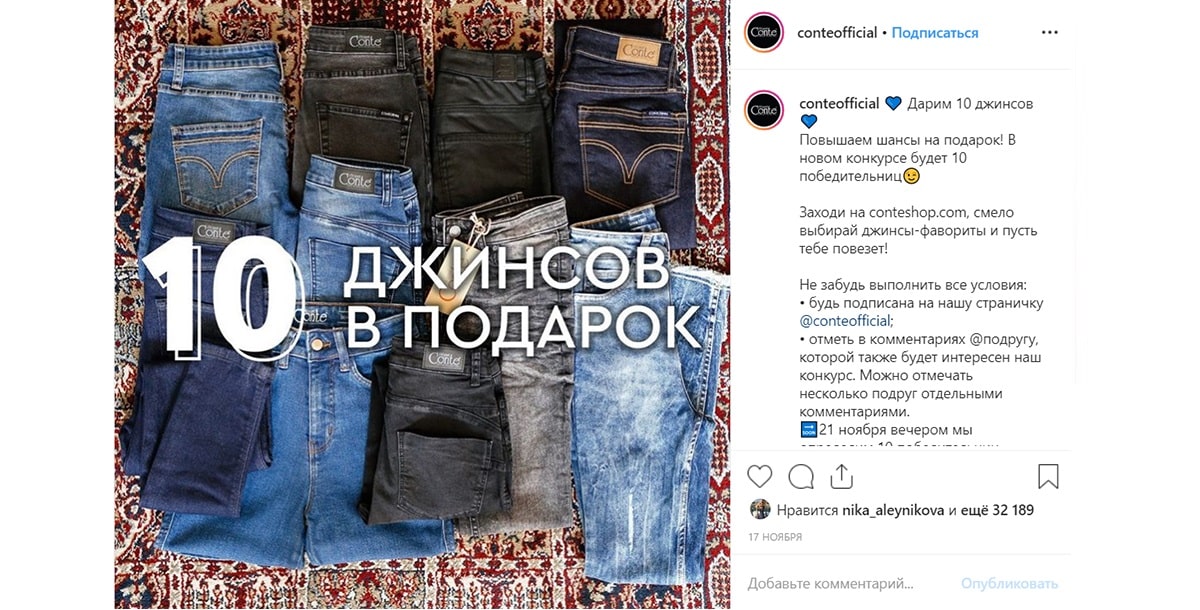Click the winking emoji after победительниц

[911, 176]
